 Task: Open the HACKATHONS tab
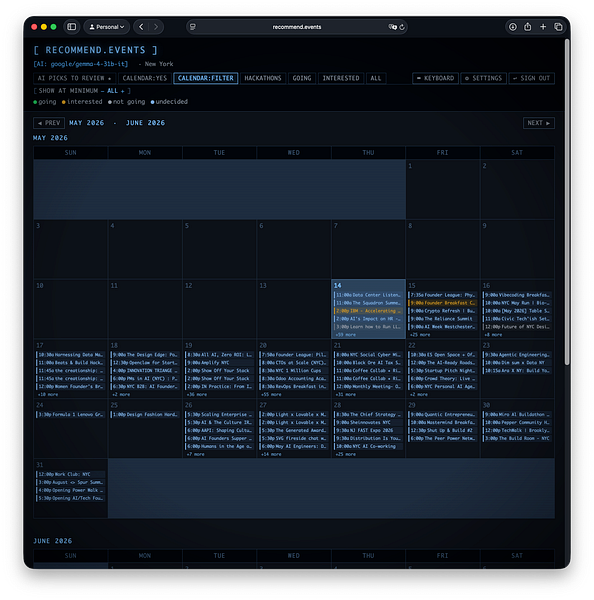pos(263,78)
